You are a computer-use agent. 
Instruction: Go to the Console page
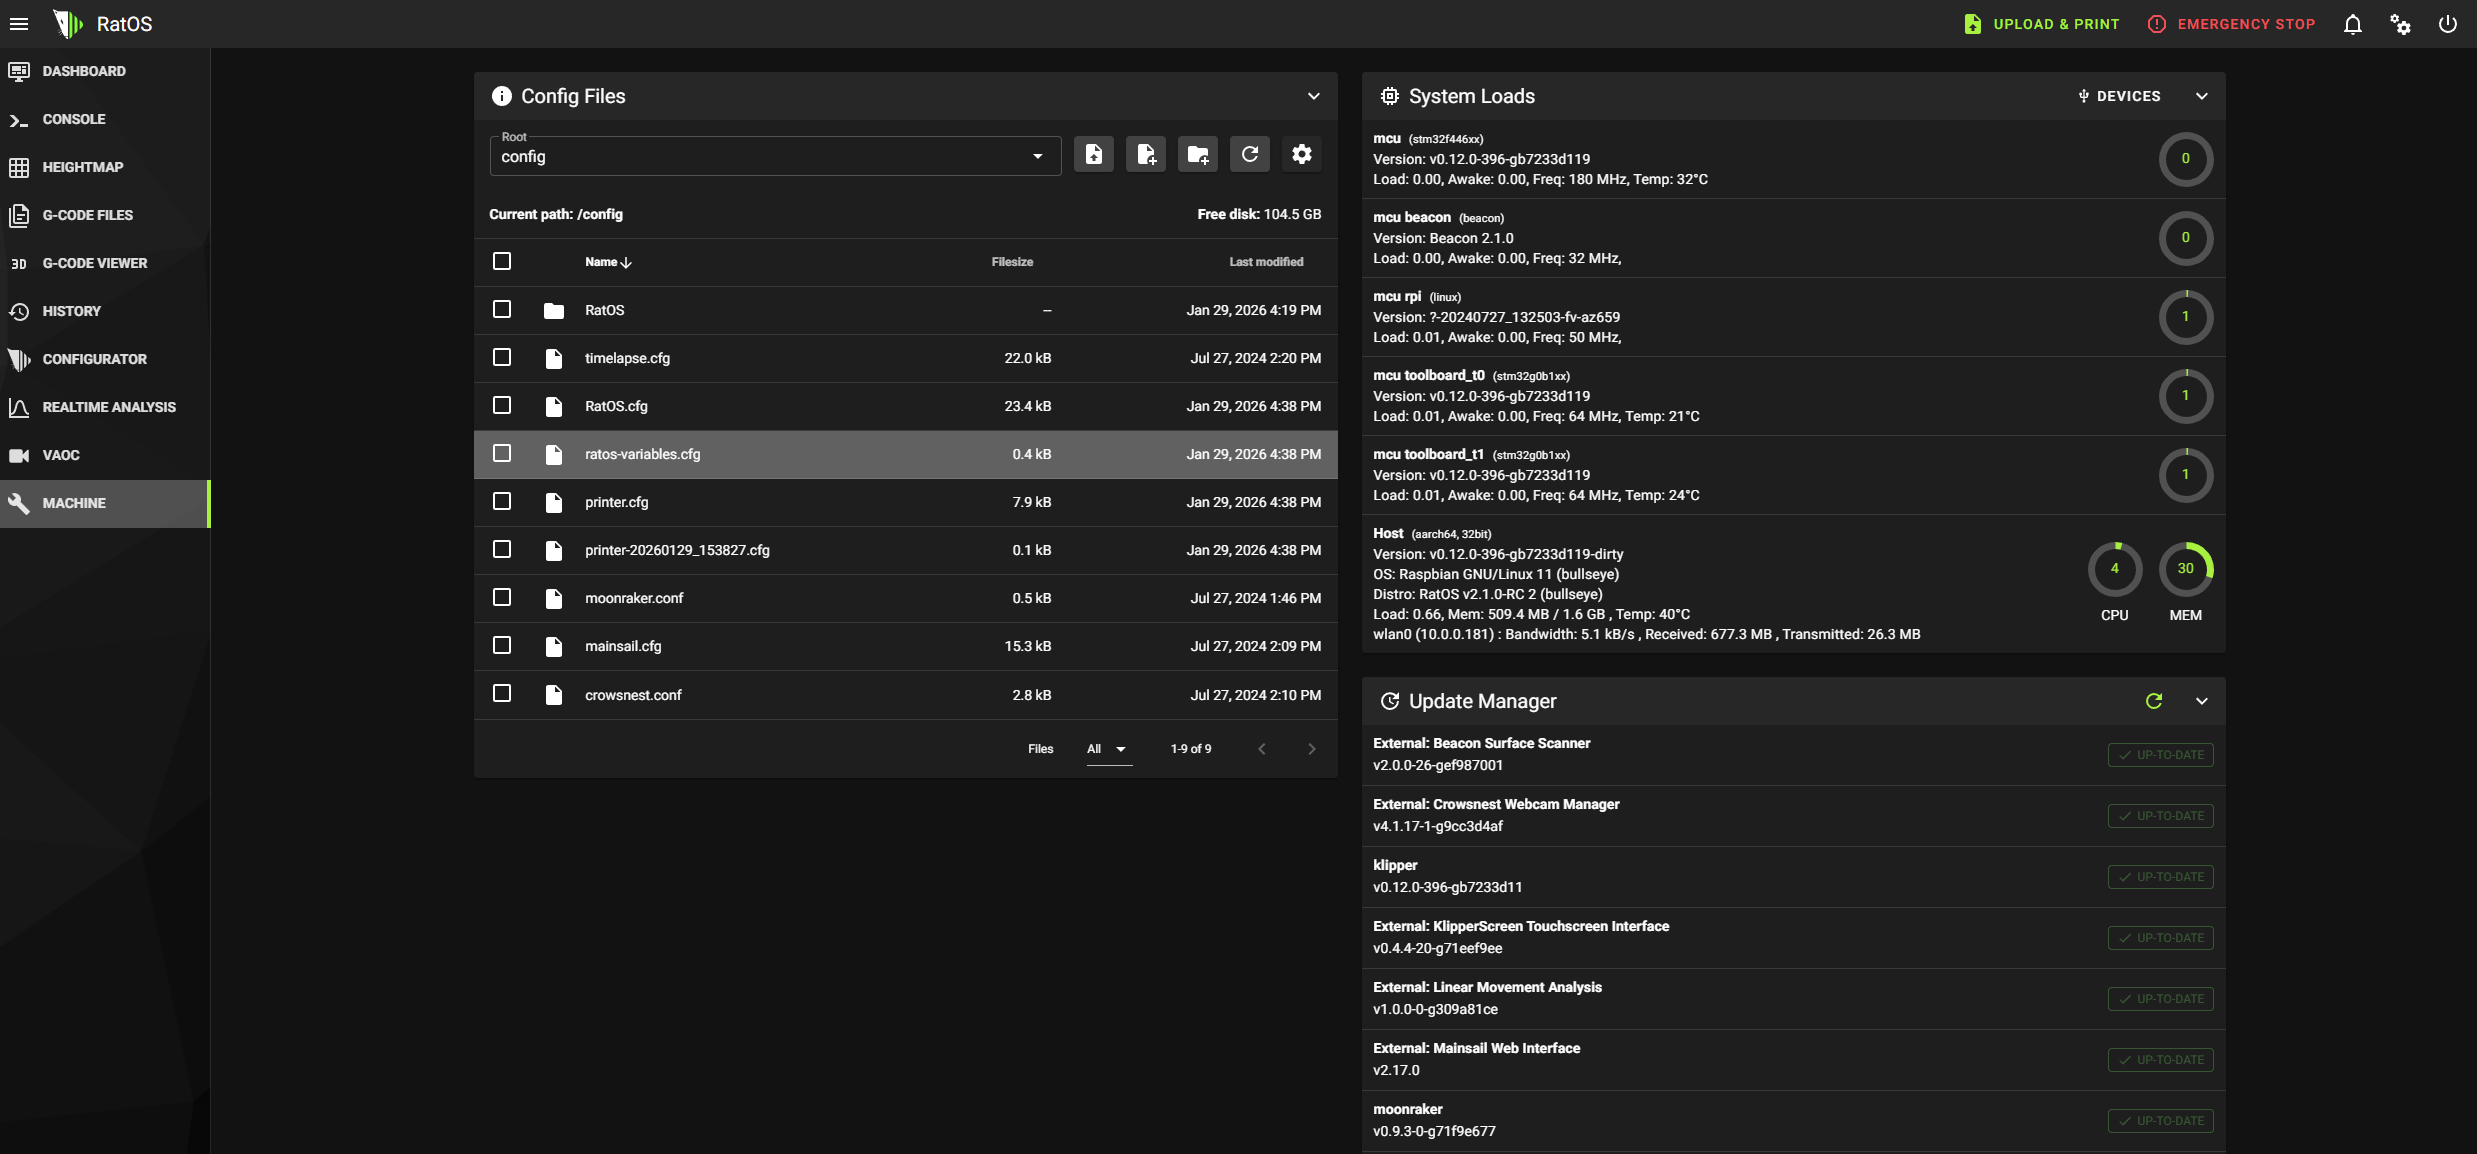pyautogui.click(x=73, y=119)
